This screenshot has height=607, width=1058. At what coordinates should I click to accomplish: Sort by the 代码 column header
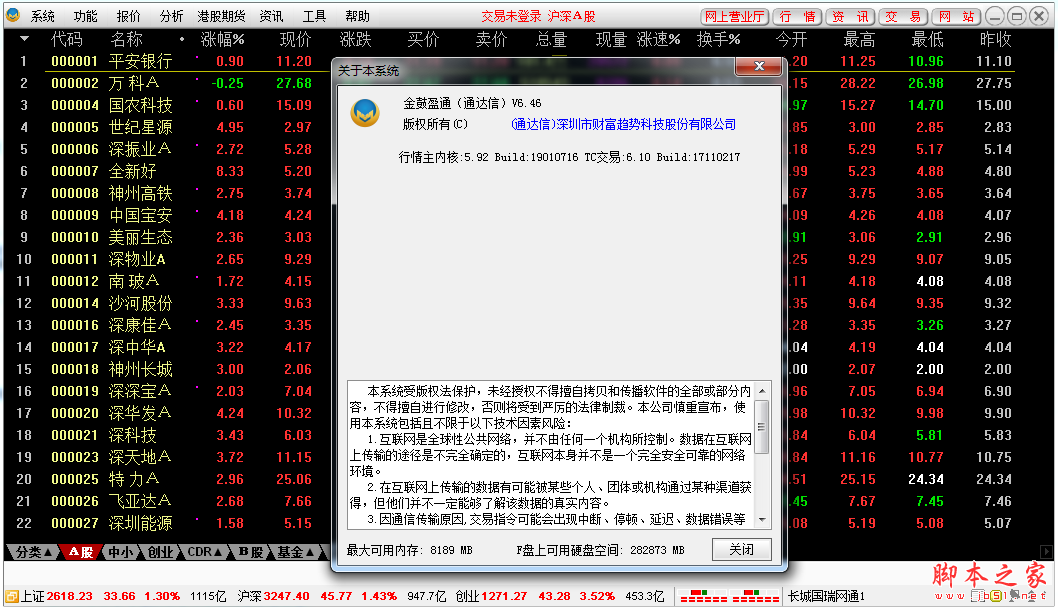pyautogui.click(x=66, y=40)
